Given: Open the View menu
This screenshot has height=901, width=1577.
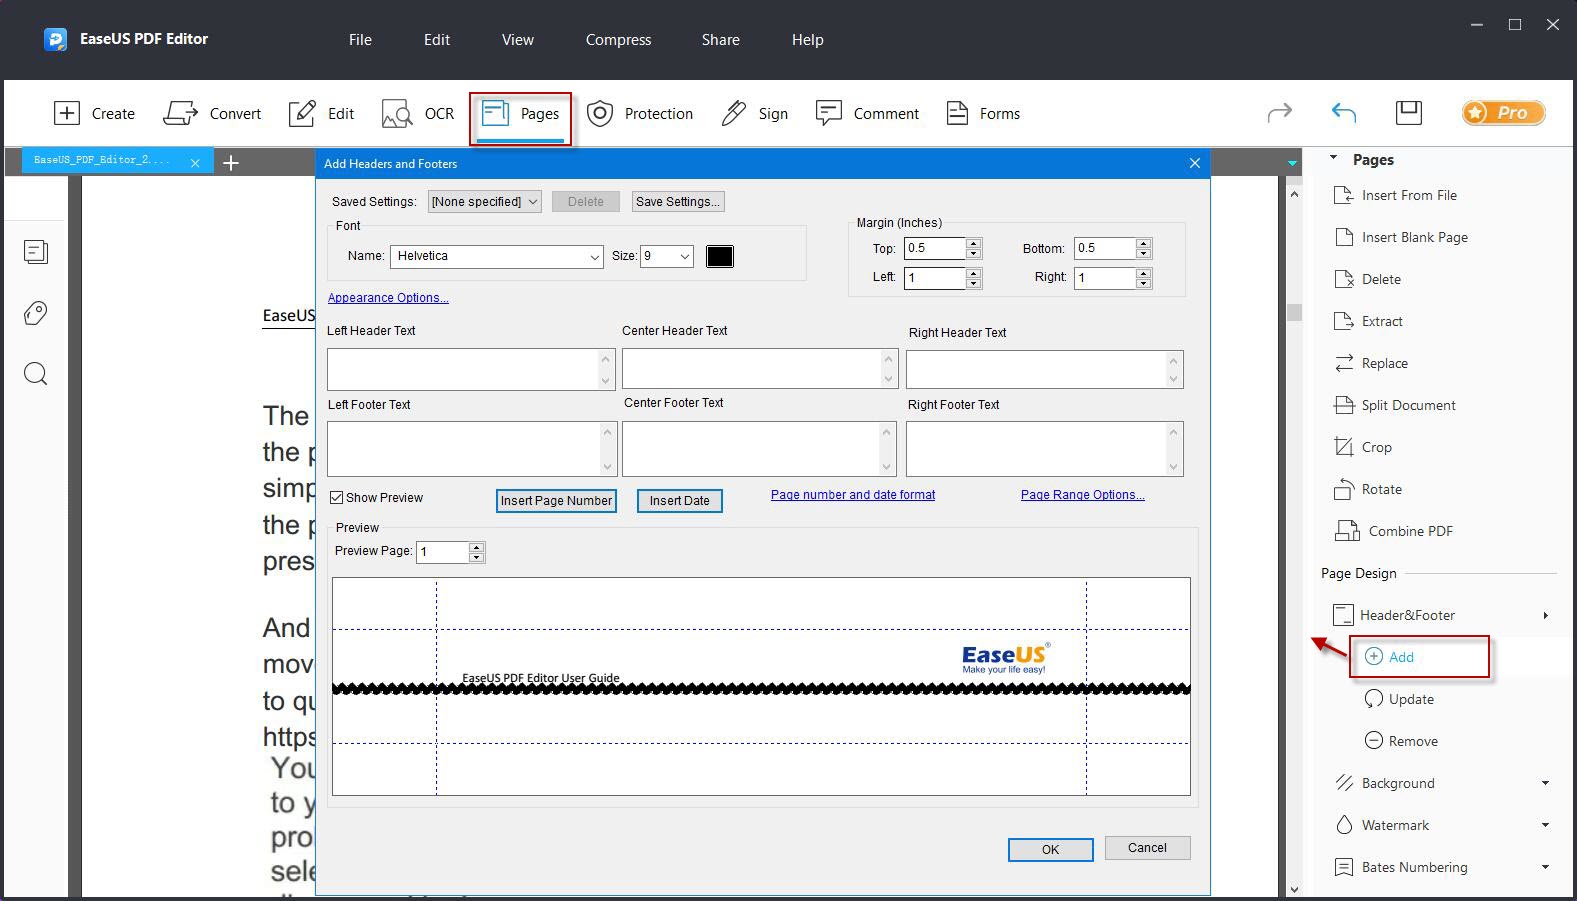Looking at the screenshot, I should (518, 40).
